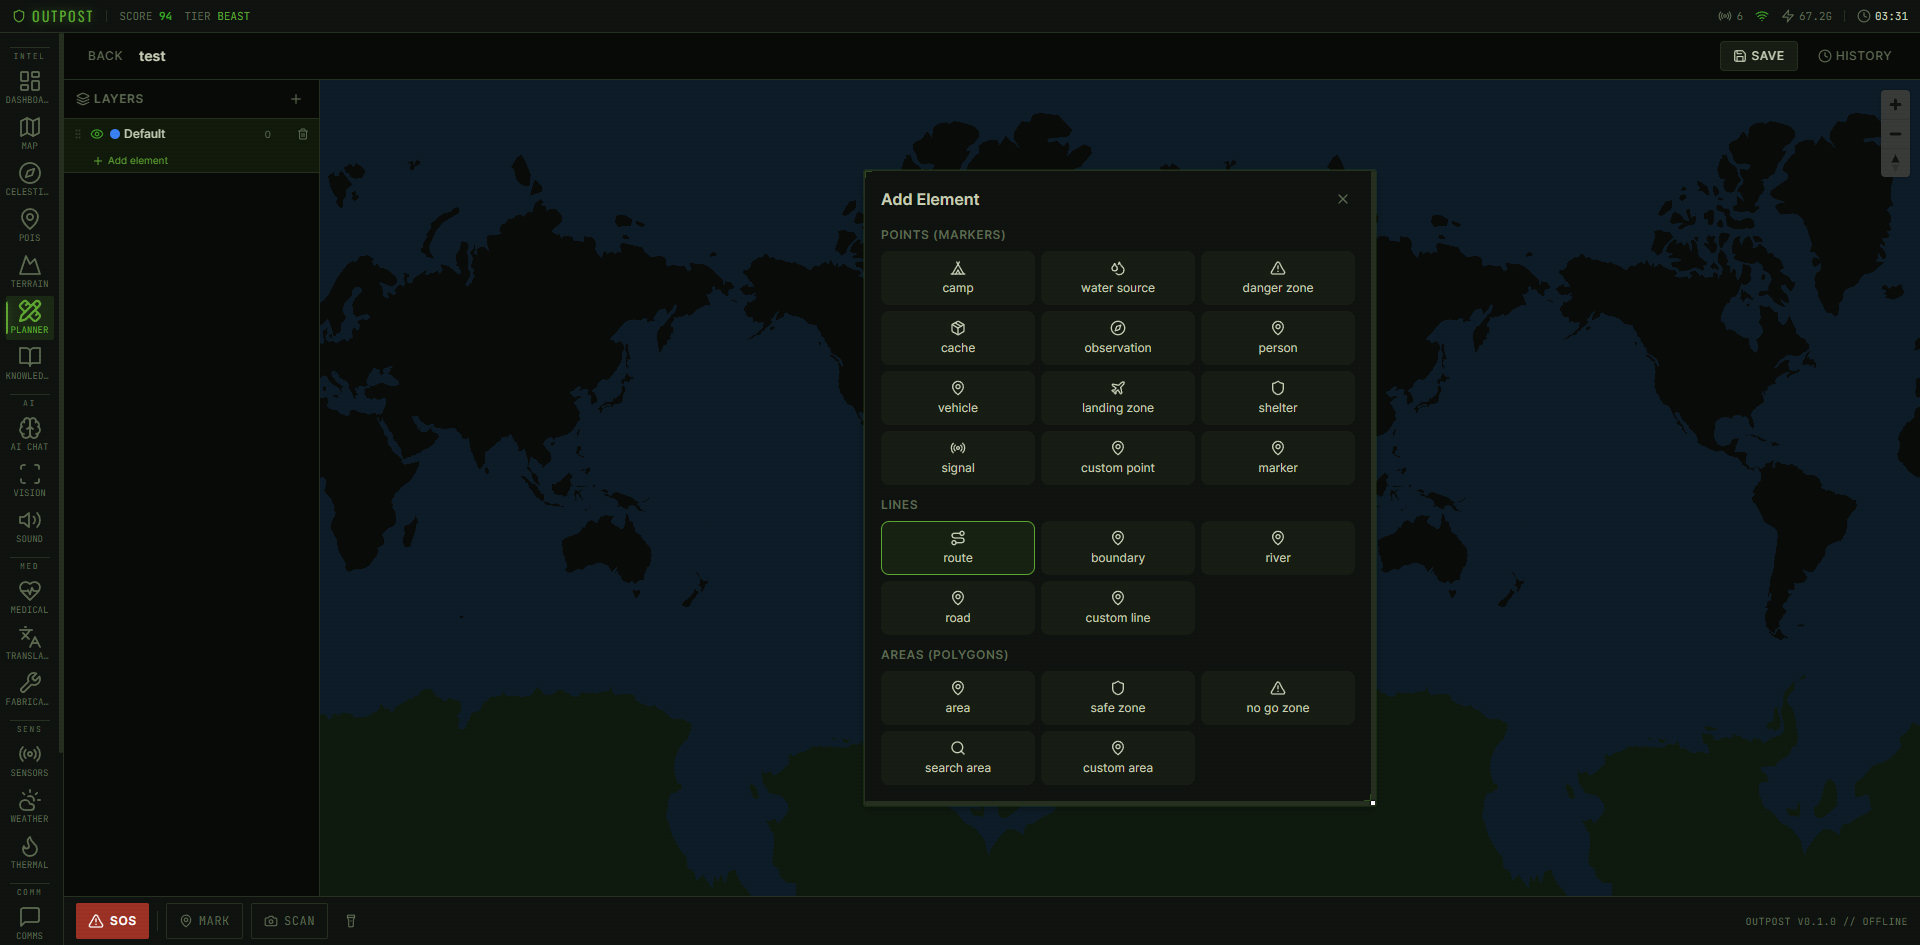Image resolution: width=1920 pixels, height=945 pixels.
Task: Open the Terrain sidebar icon
Action: [x=30, y=271]
